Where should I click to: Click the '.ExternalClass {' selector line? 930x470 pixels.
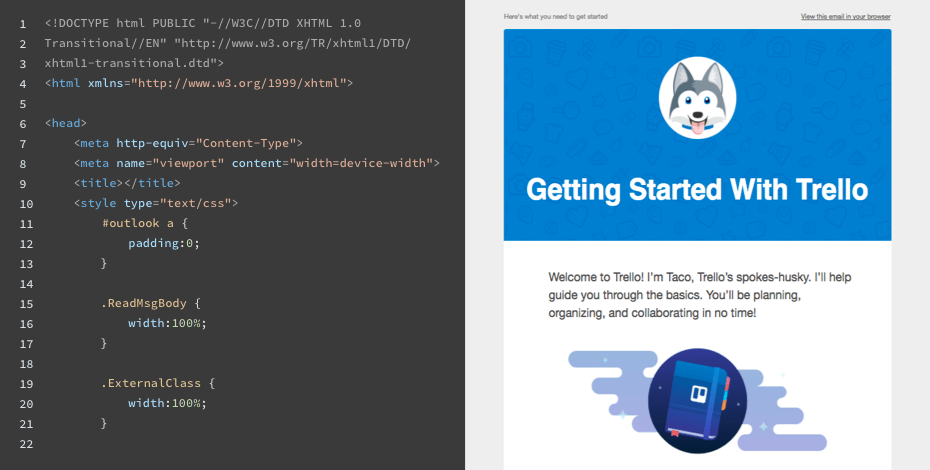158,383
